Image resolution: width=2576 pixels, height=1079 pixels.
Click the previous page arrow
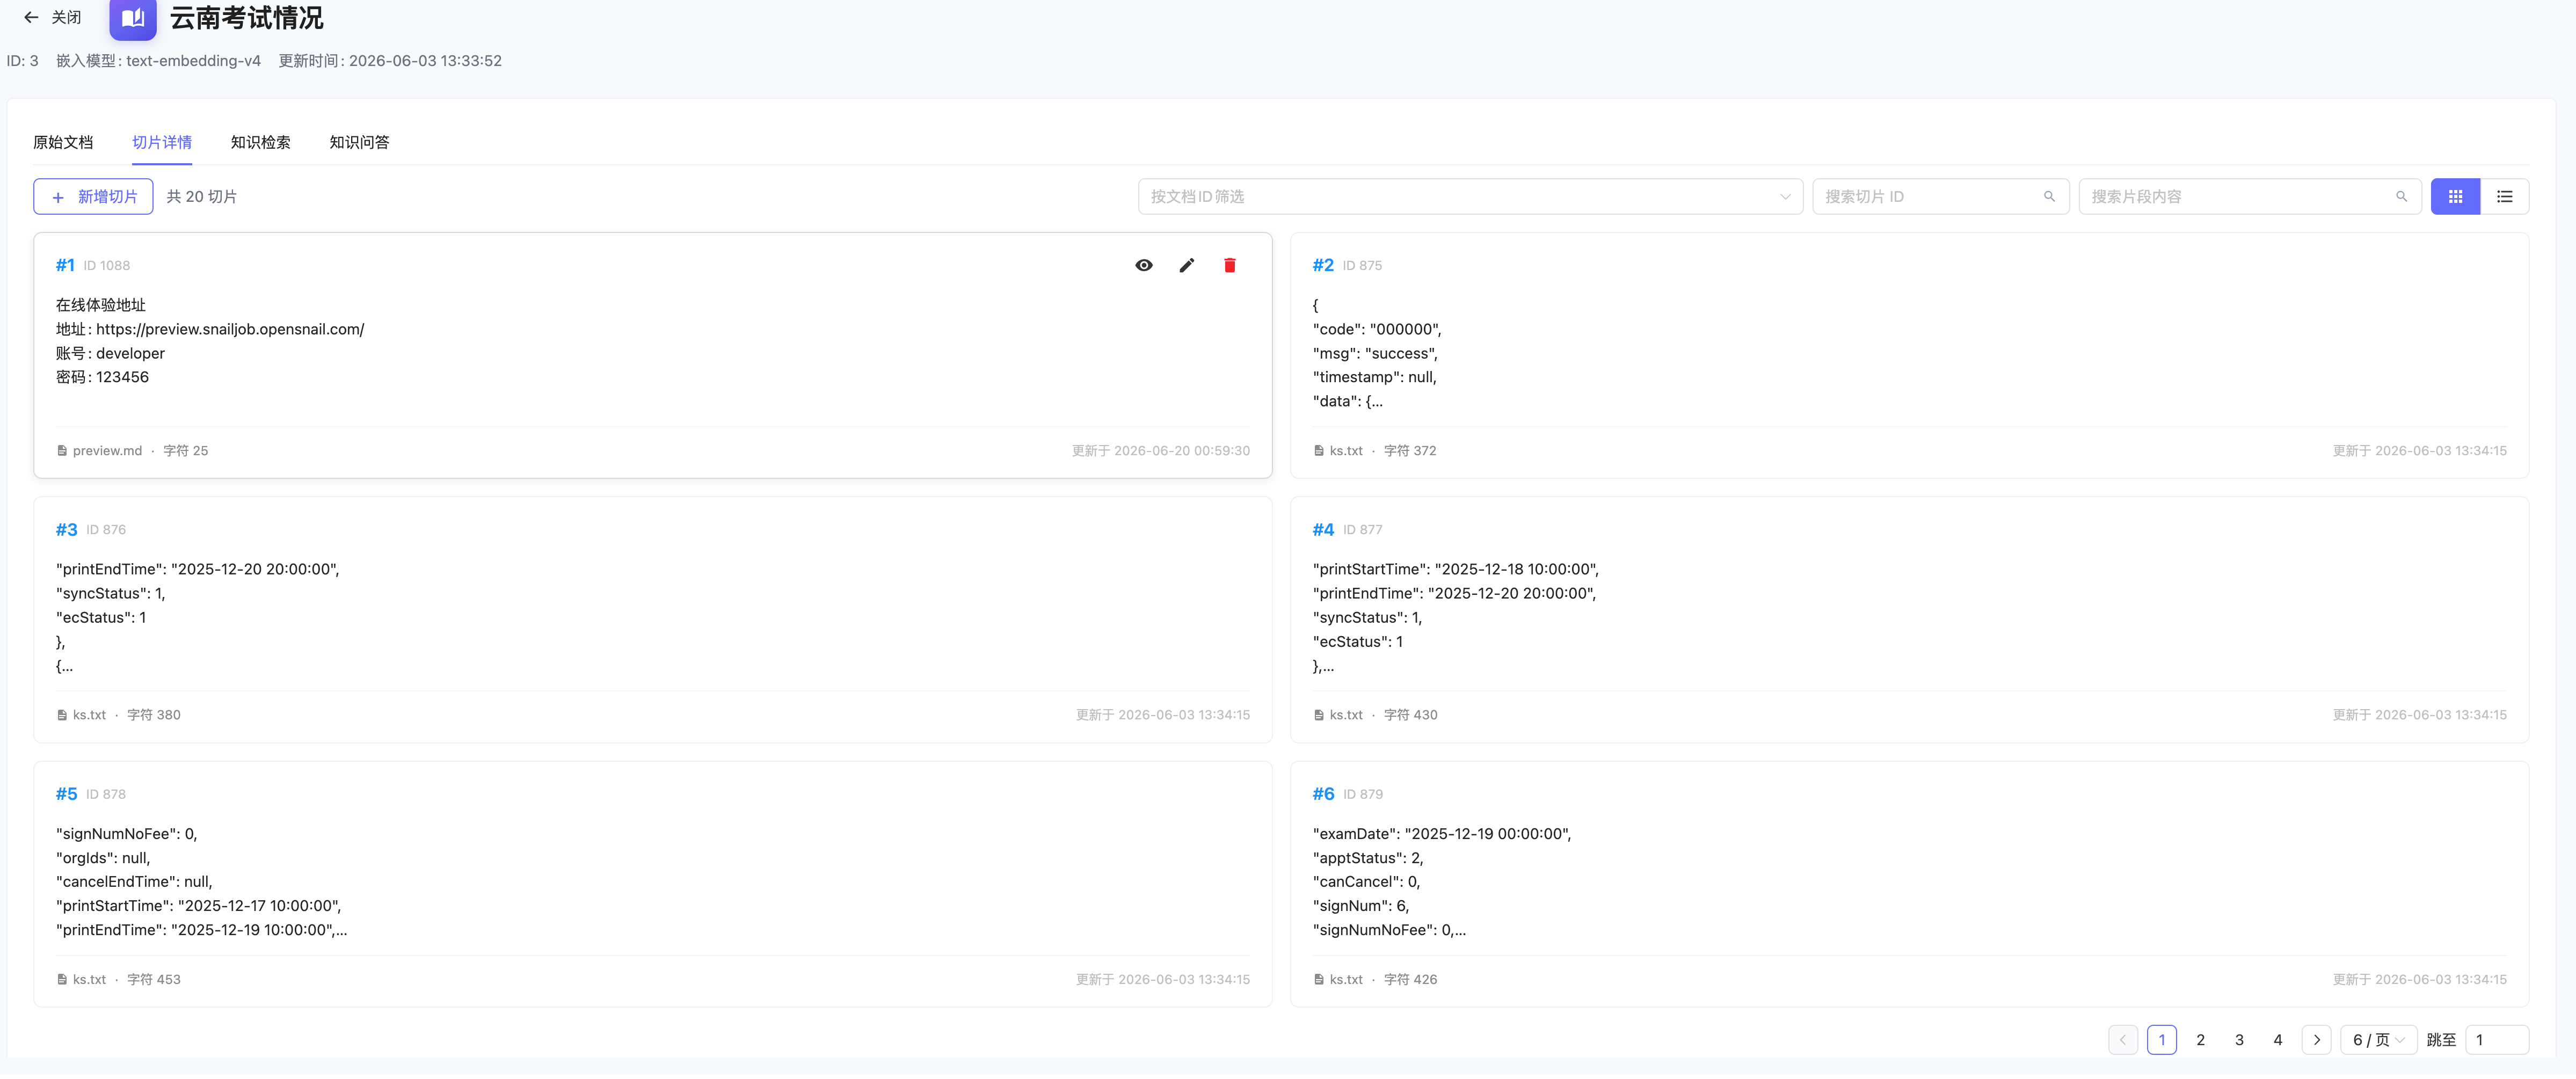pos(2123,1040)
